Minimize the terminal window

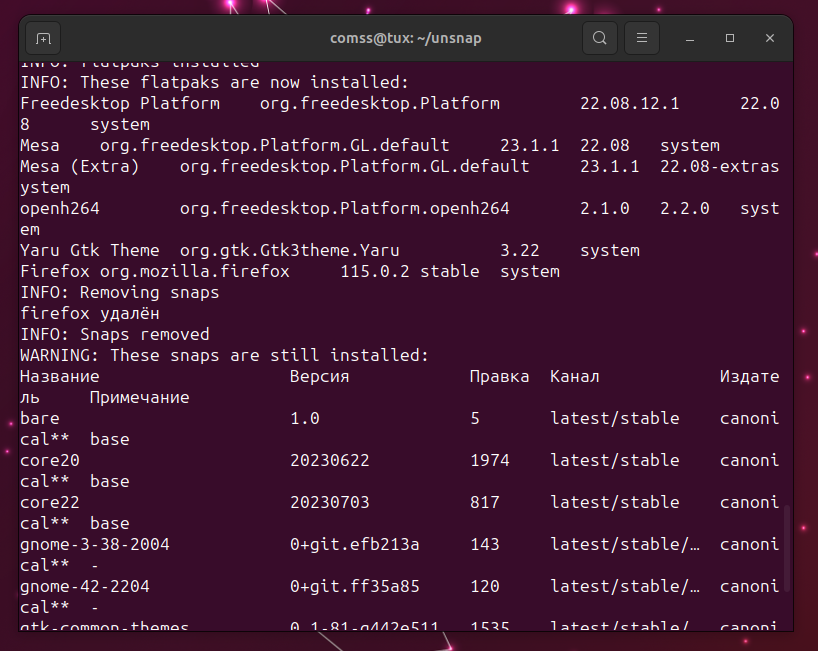point(691,39)
